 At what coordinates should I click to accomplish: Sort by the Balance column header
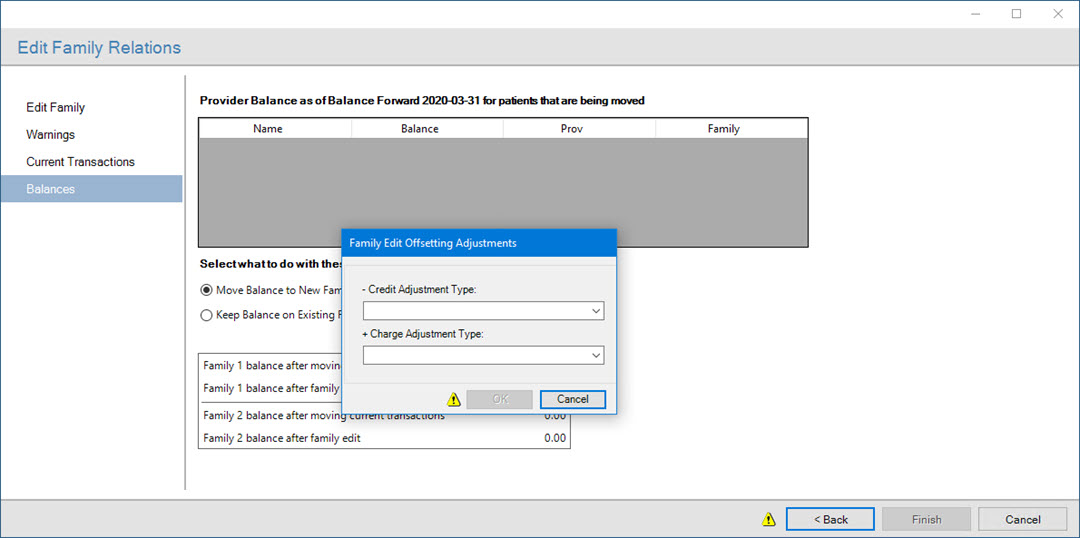point(420,128)
